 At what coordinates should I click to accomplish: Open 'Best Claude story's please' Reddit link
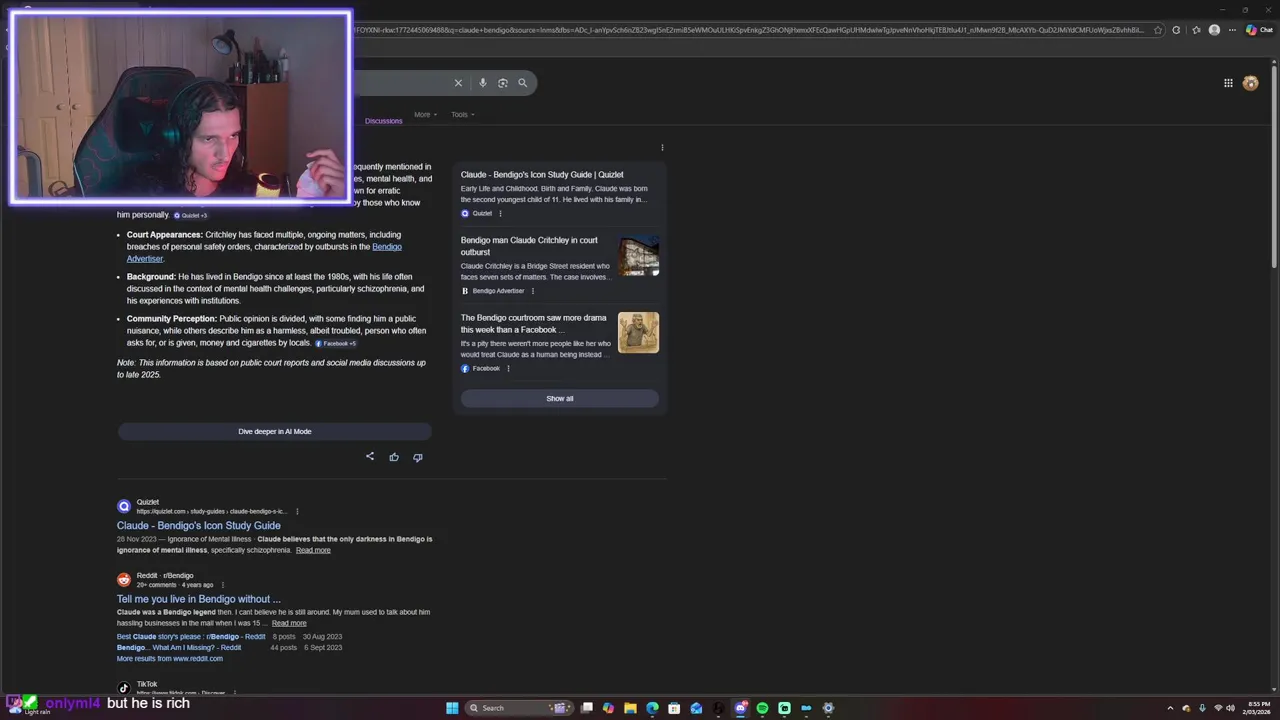191,636
